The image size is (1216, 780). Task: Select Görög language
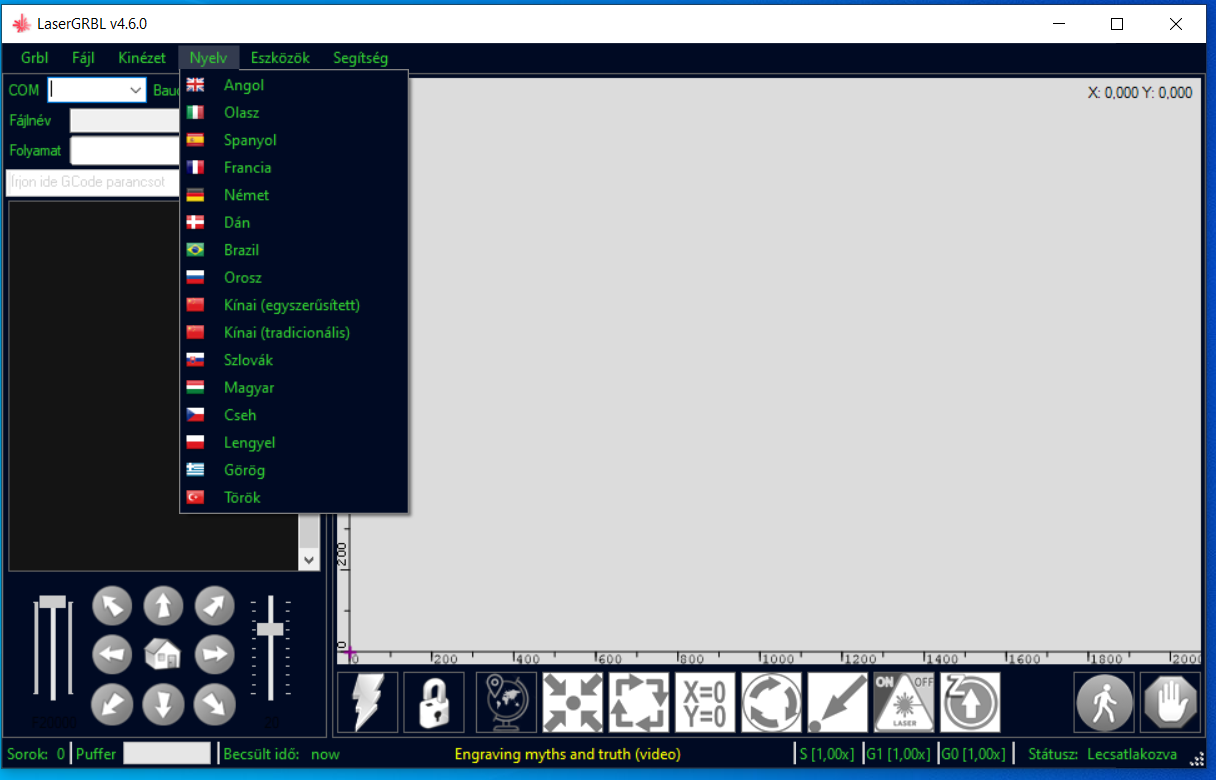(294, 470)
